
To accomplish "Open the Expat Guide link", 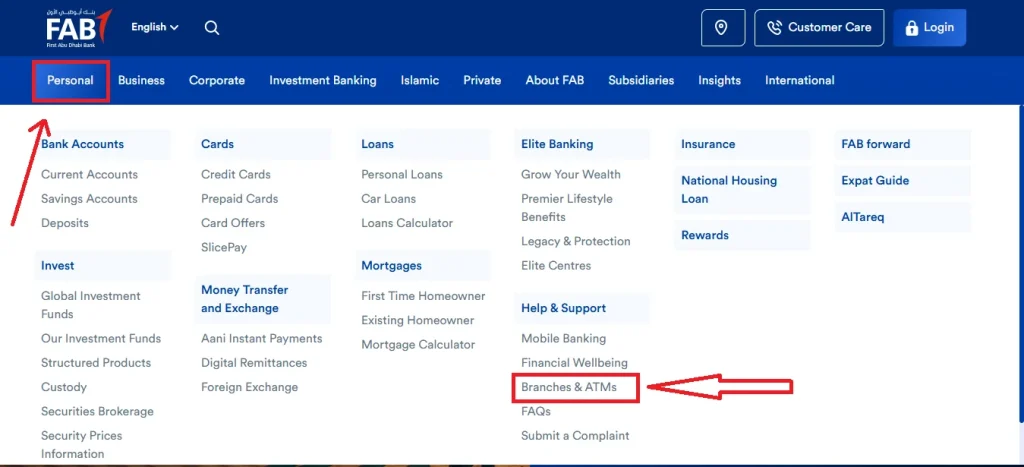I will [x=875, y=181].
